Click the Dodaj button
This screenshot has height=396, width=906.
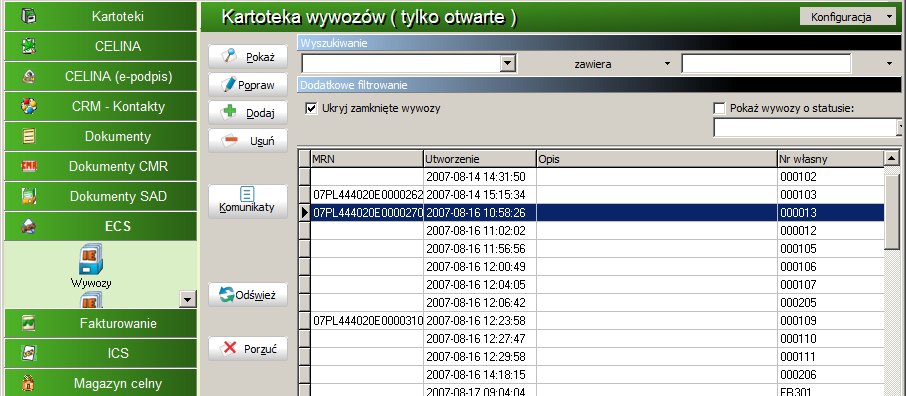(x=248, y=113)
